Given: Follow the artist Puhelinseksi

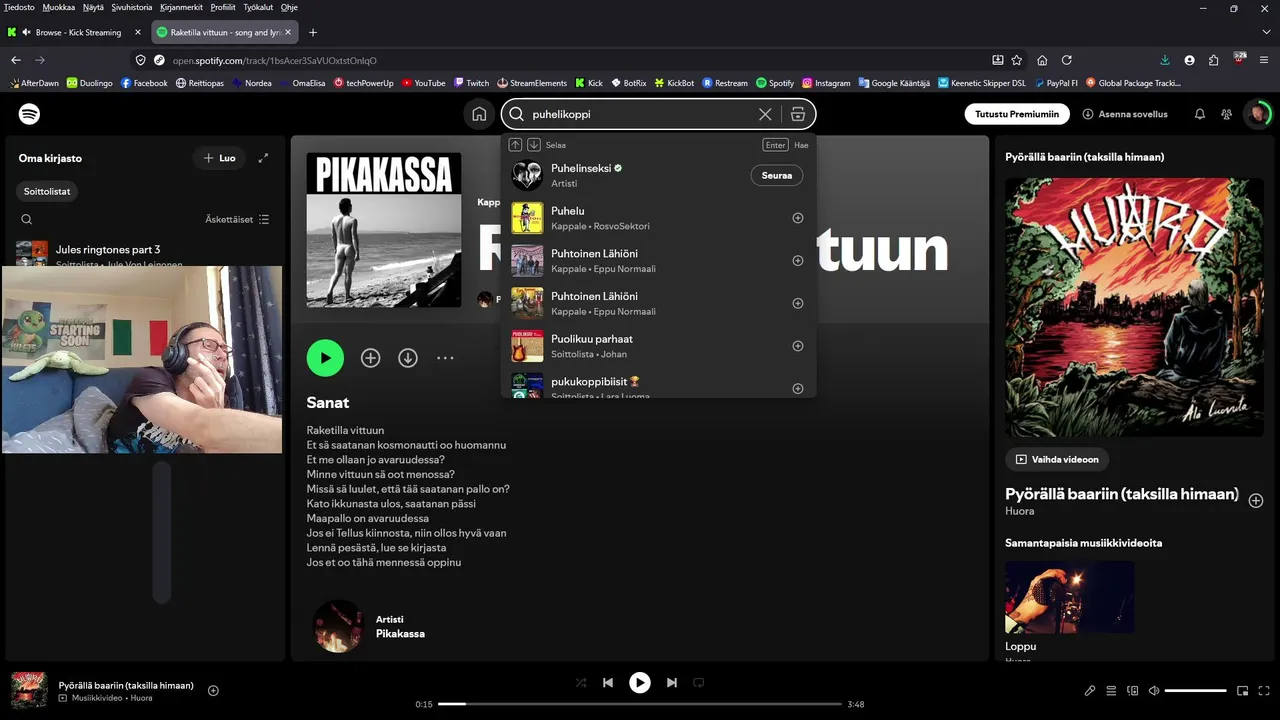Looking at the screenshot, I should (x=777, y=175).
